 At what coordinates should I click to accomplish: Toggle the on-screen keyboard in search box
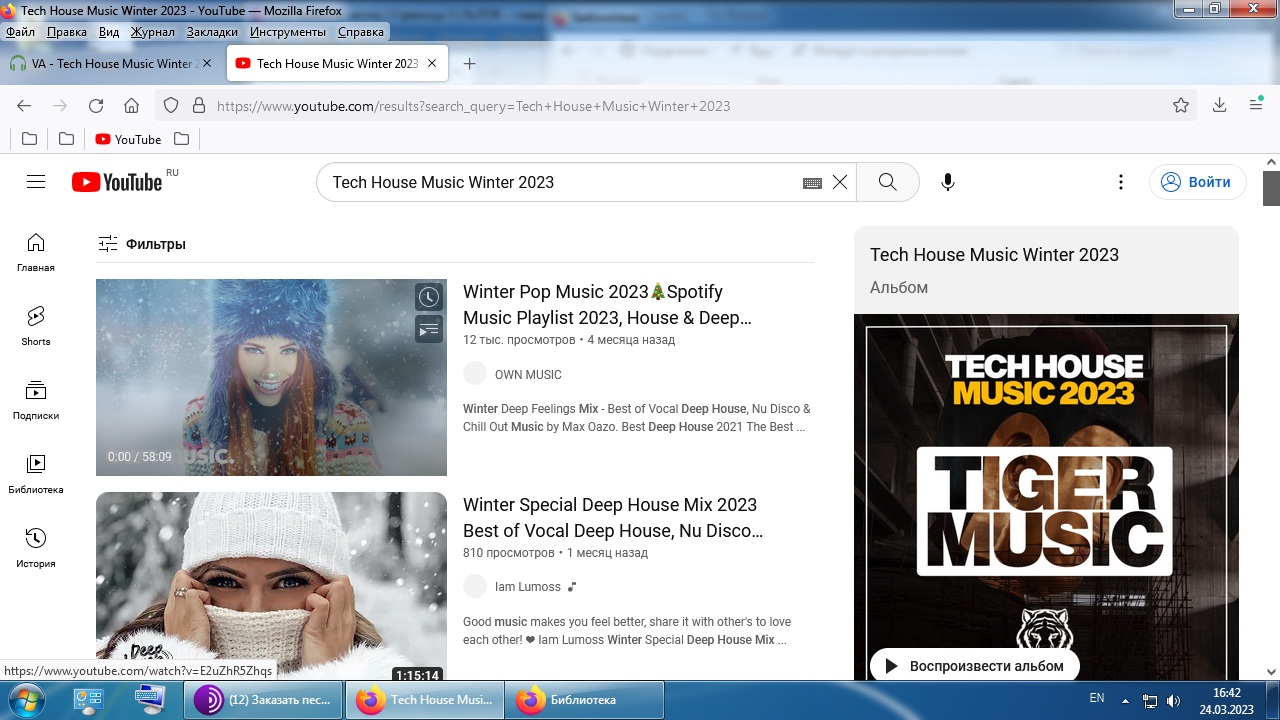(x=812, y=183)
